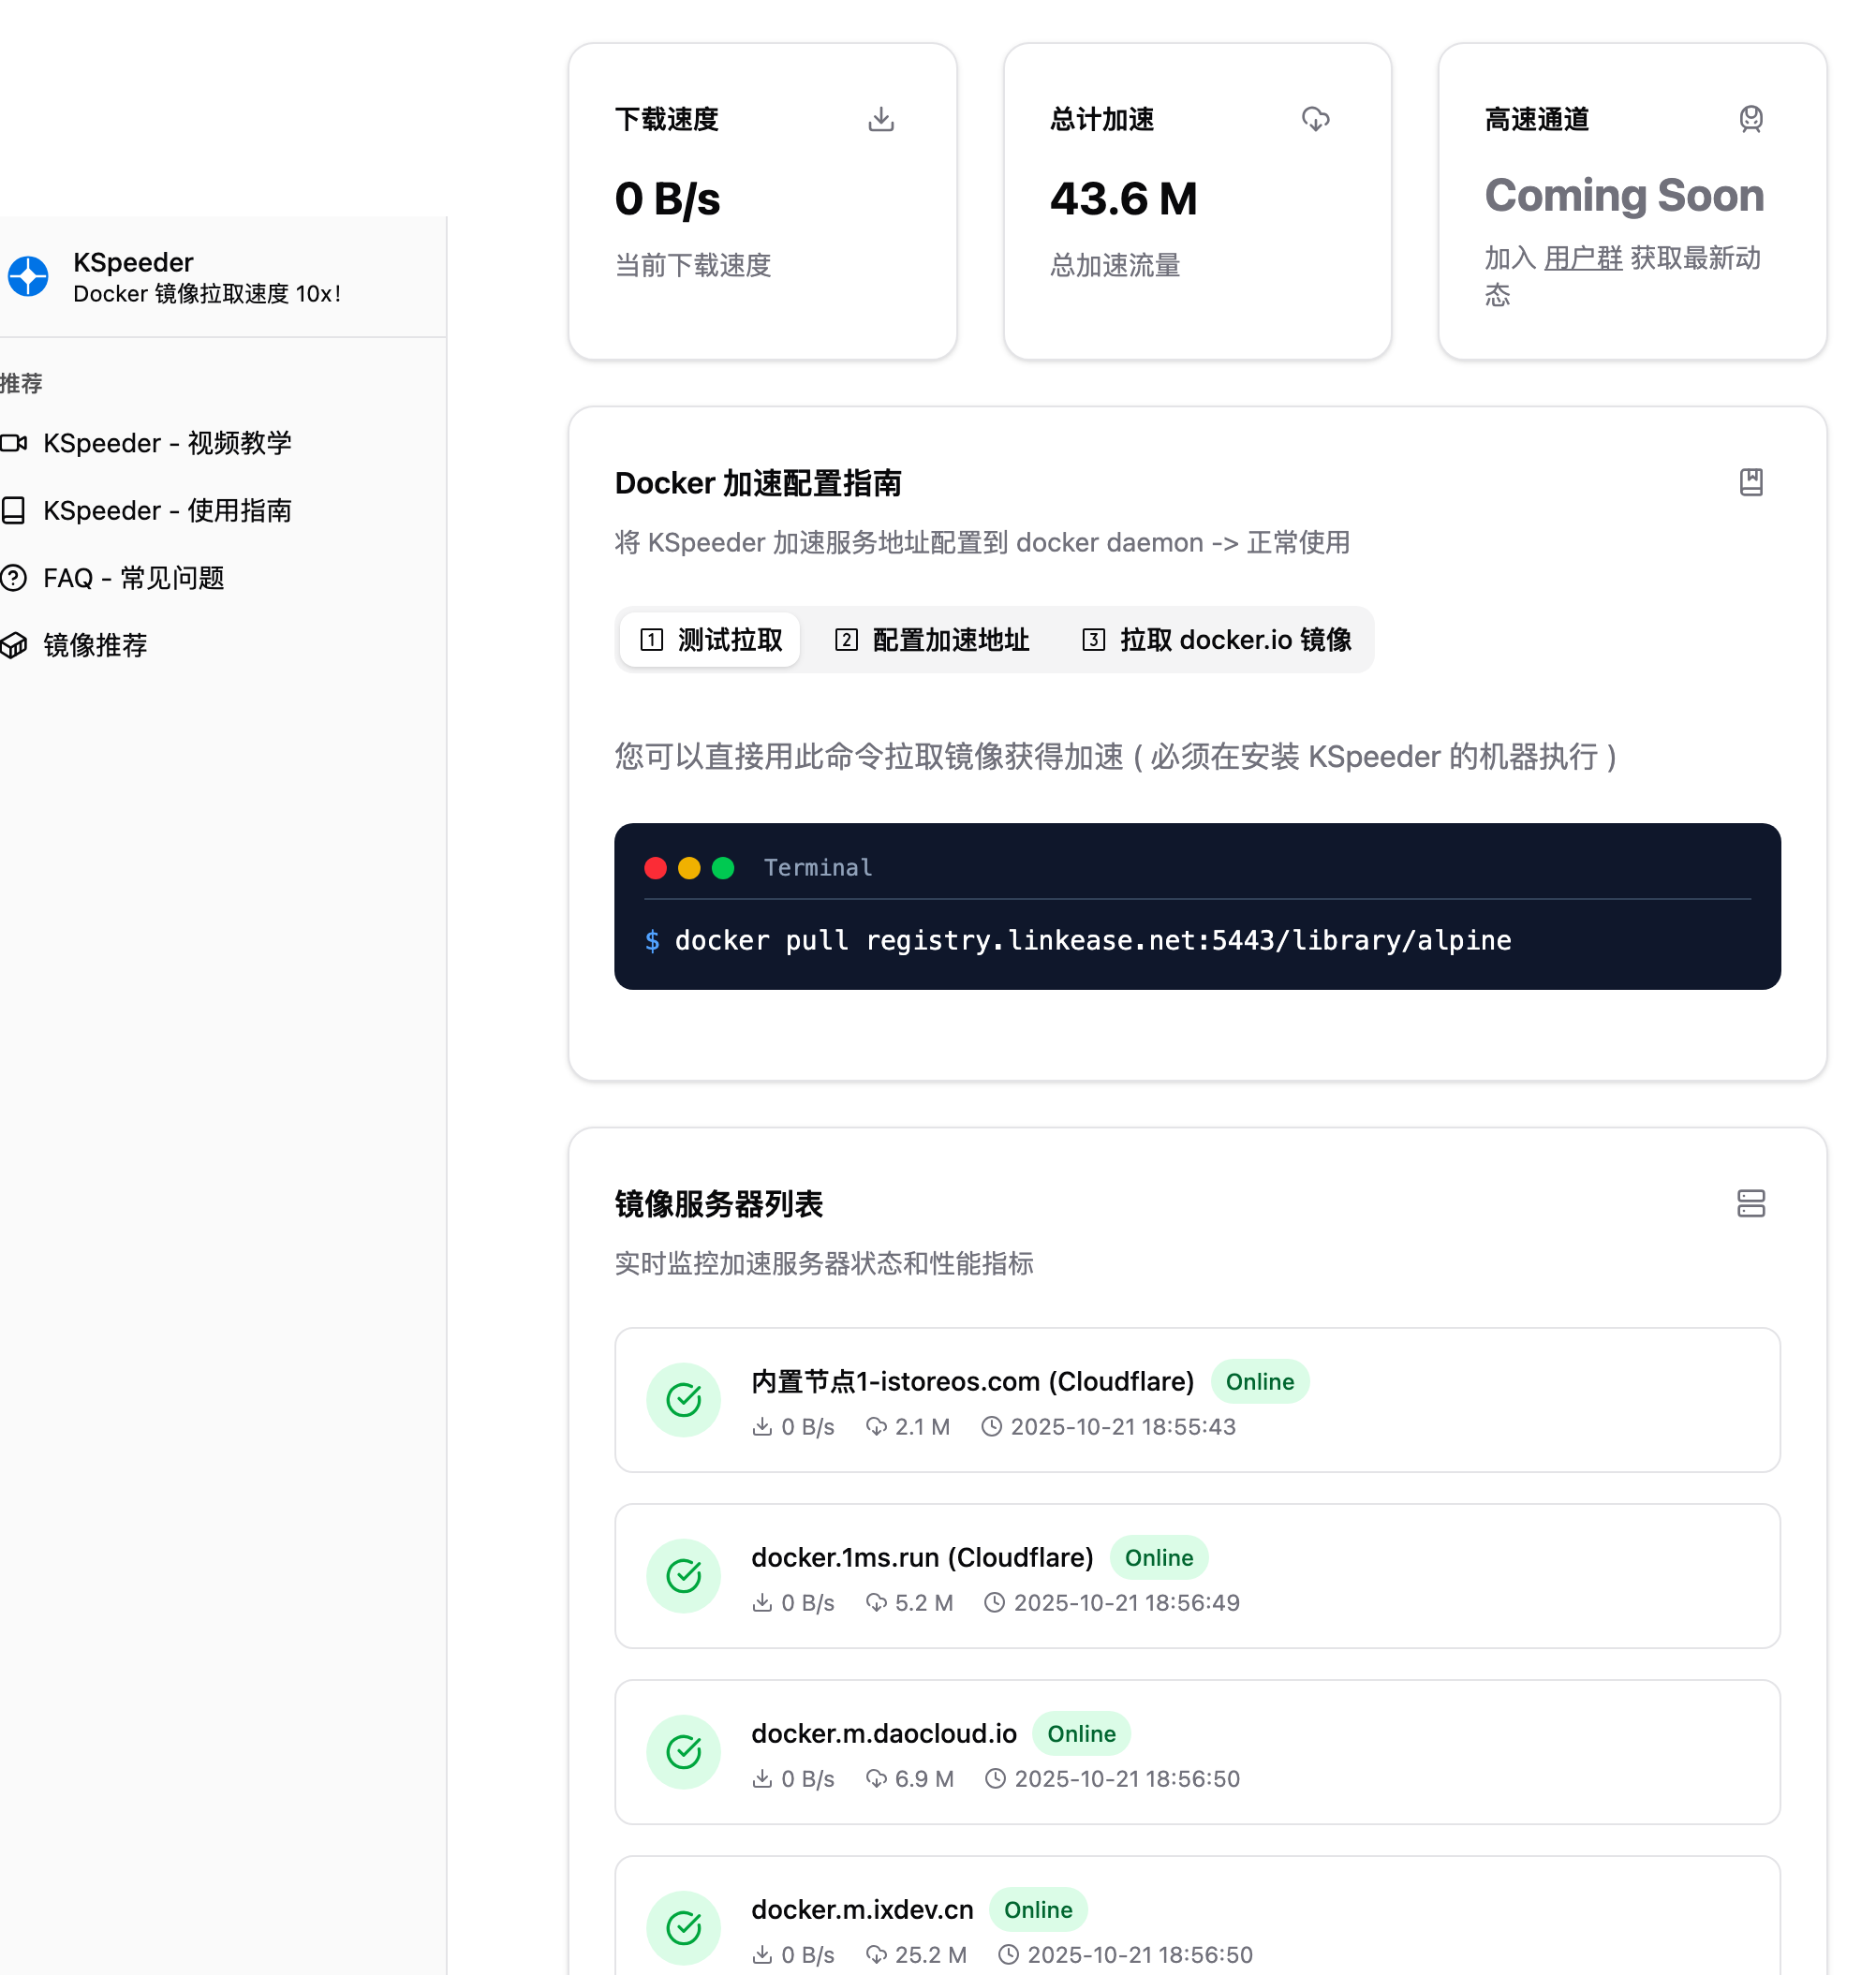The image size is (1876, 1975).
Task: Click the docker pull command text in terminal
Action: pos(1092,941)
